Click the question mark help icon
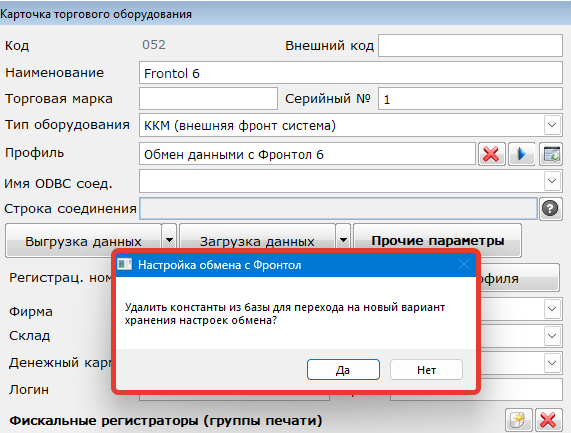 [550, 209]
